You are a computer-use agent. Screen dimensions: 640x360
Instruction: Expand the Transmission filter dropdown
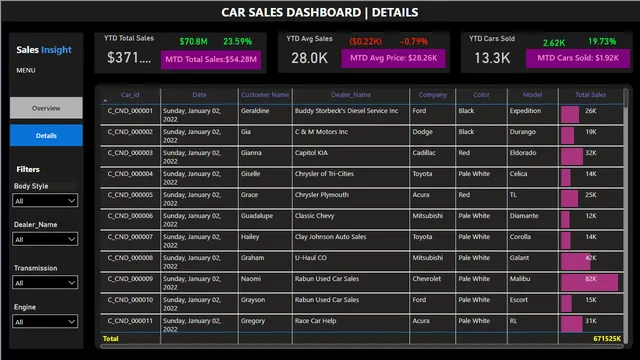point(45,282)
